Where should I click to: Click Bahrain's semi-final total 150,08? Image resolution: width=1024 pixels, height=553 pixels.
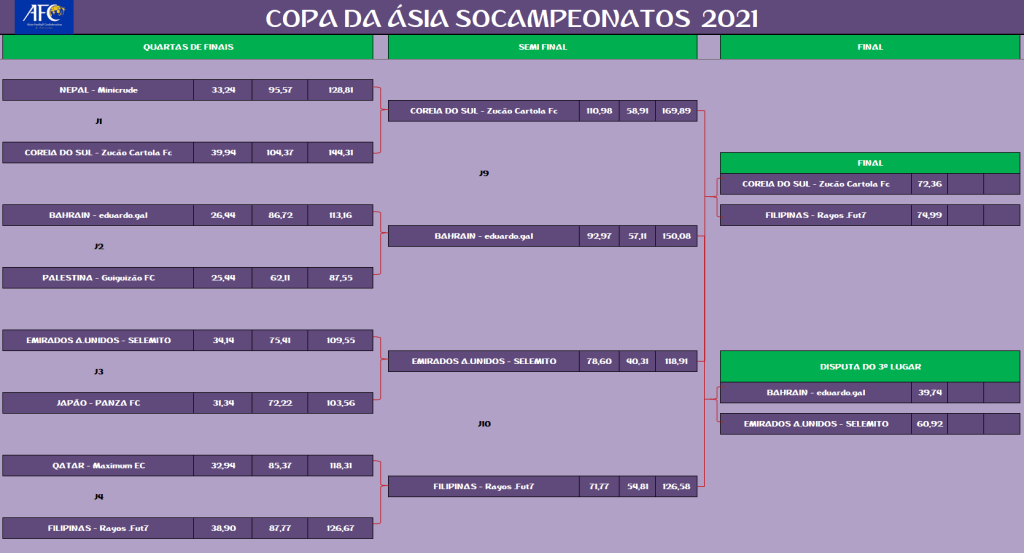click(676, 236)
